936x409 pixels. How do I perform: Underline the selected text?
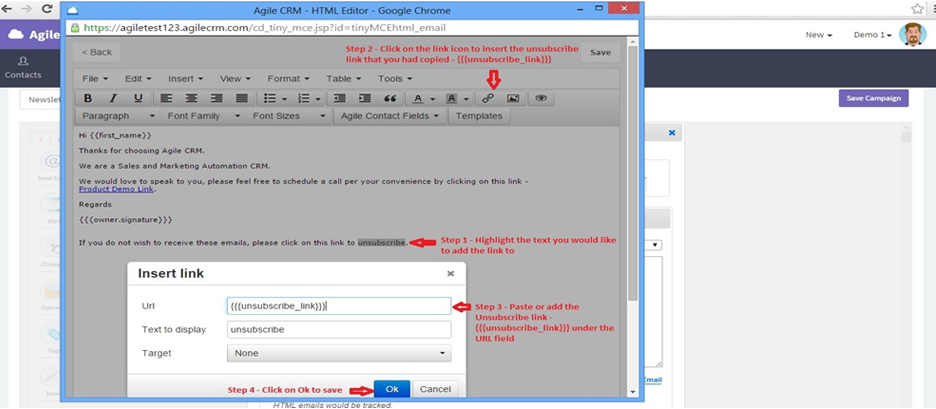[x=138, y=99]
